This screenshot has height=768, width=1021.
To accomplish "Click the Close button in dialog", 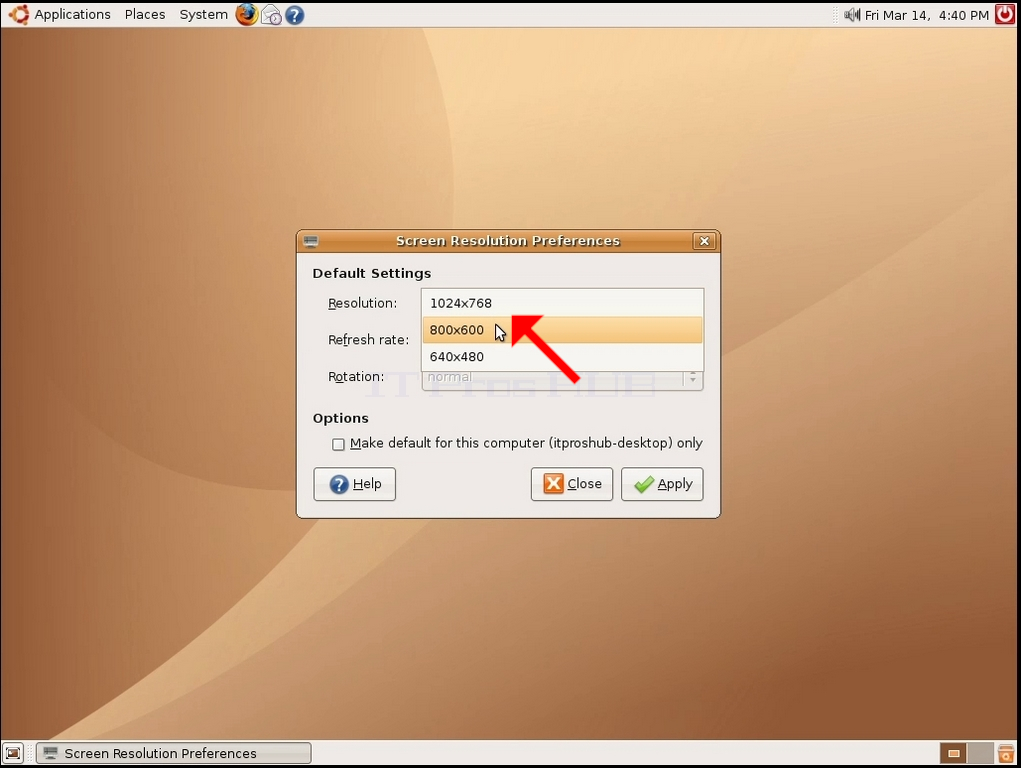I will pos(572,484).
